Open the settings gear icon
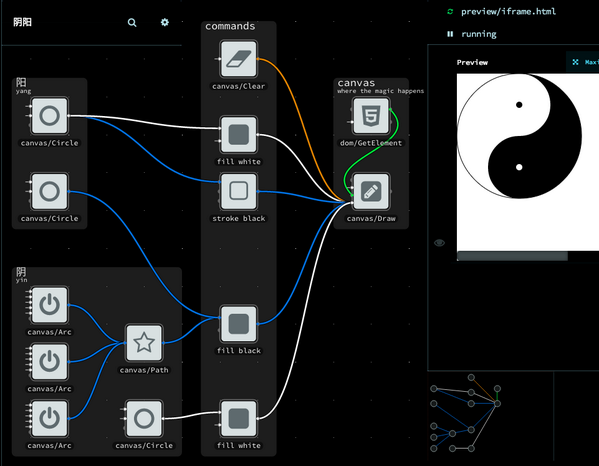Image resolution: width=599 pixels, height=466 pixels. 165,22
